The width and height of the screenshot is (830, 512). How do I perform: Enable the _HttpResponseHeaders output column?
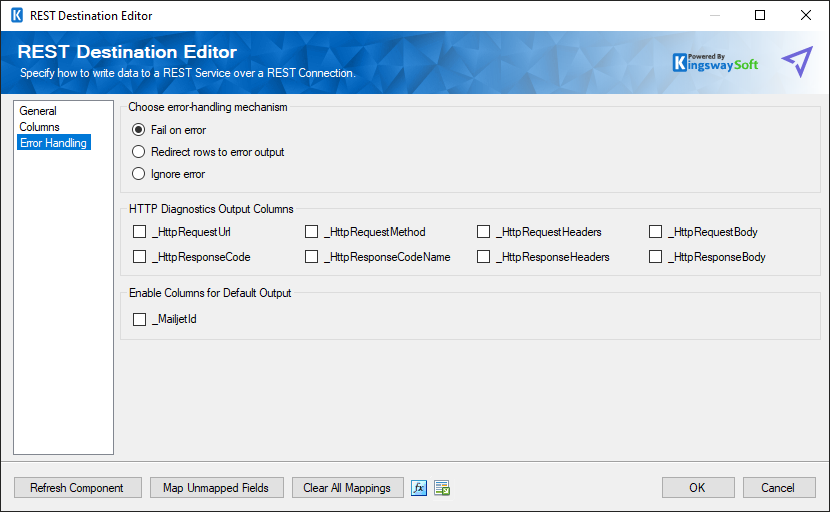pos(483,256)
